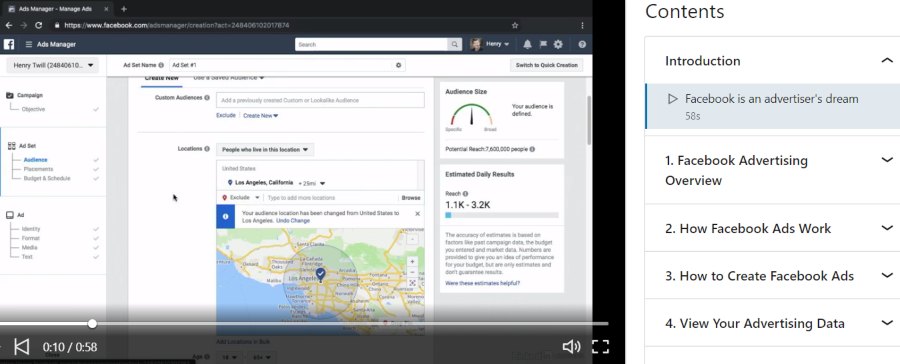Open the help question mark icon
Viewport: 900px width, 364px height.
coord(582,44)
